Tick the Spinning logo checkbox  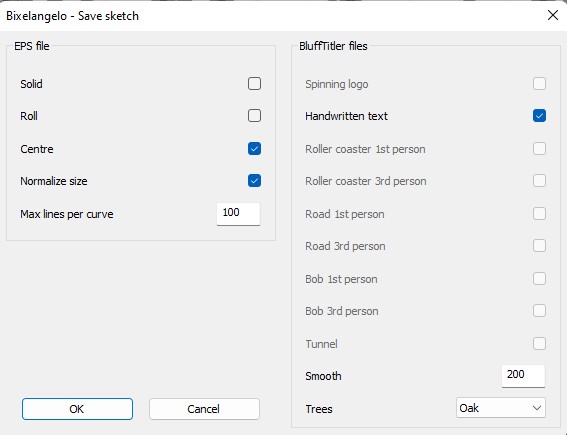tap(539, 84)
